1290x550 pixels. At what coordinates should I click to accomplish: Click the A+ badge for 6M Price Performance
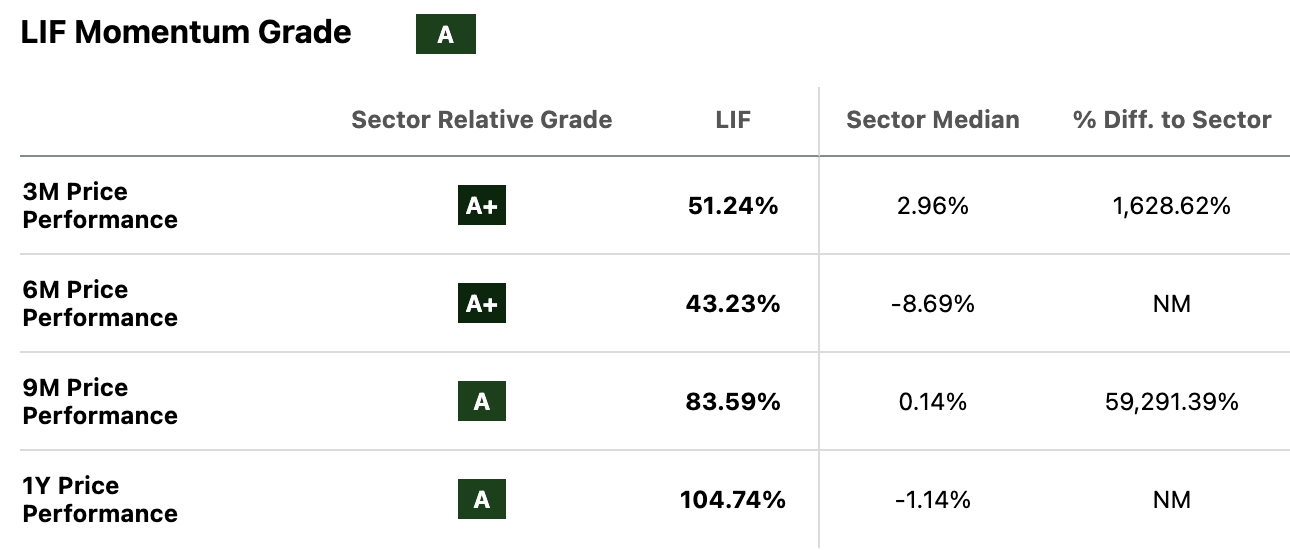click(x=481, y=304)
